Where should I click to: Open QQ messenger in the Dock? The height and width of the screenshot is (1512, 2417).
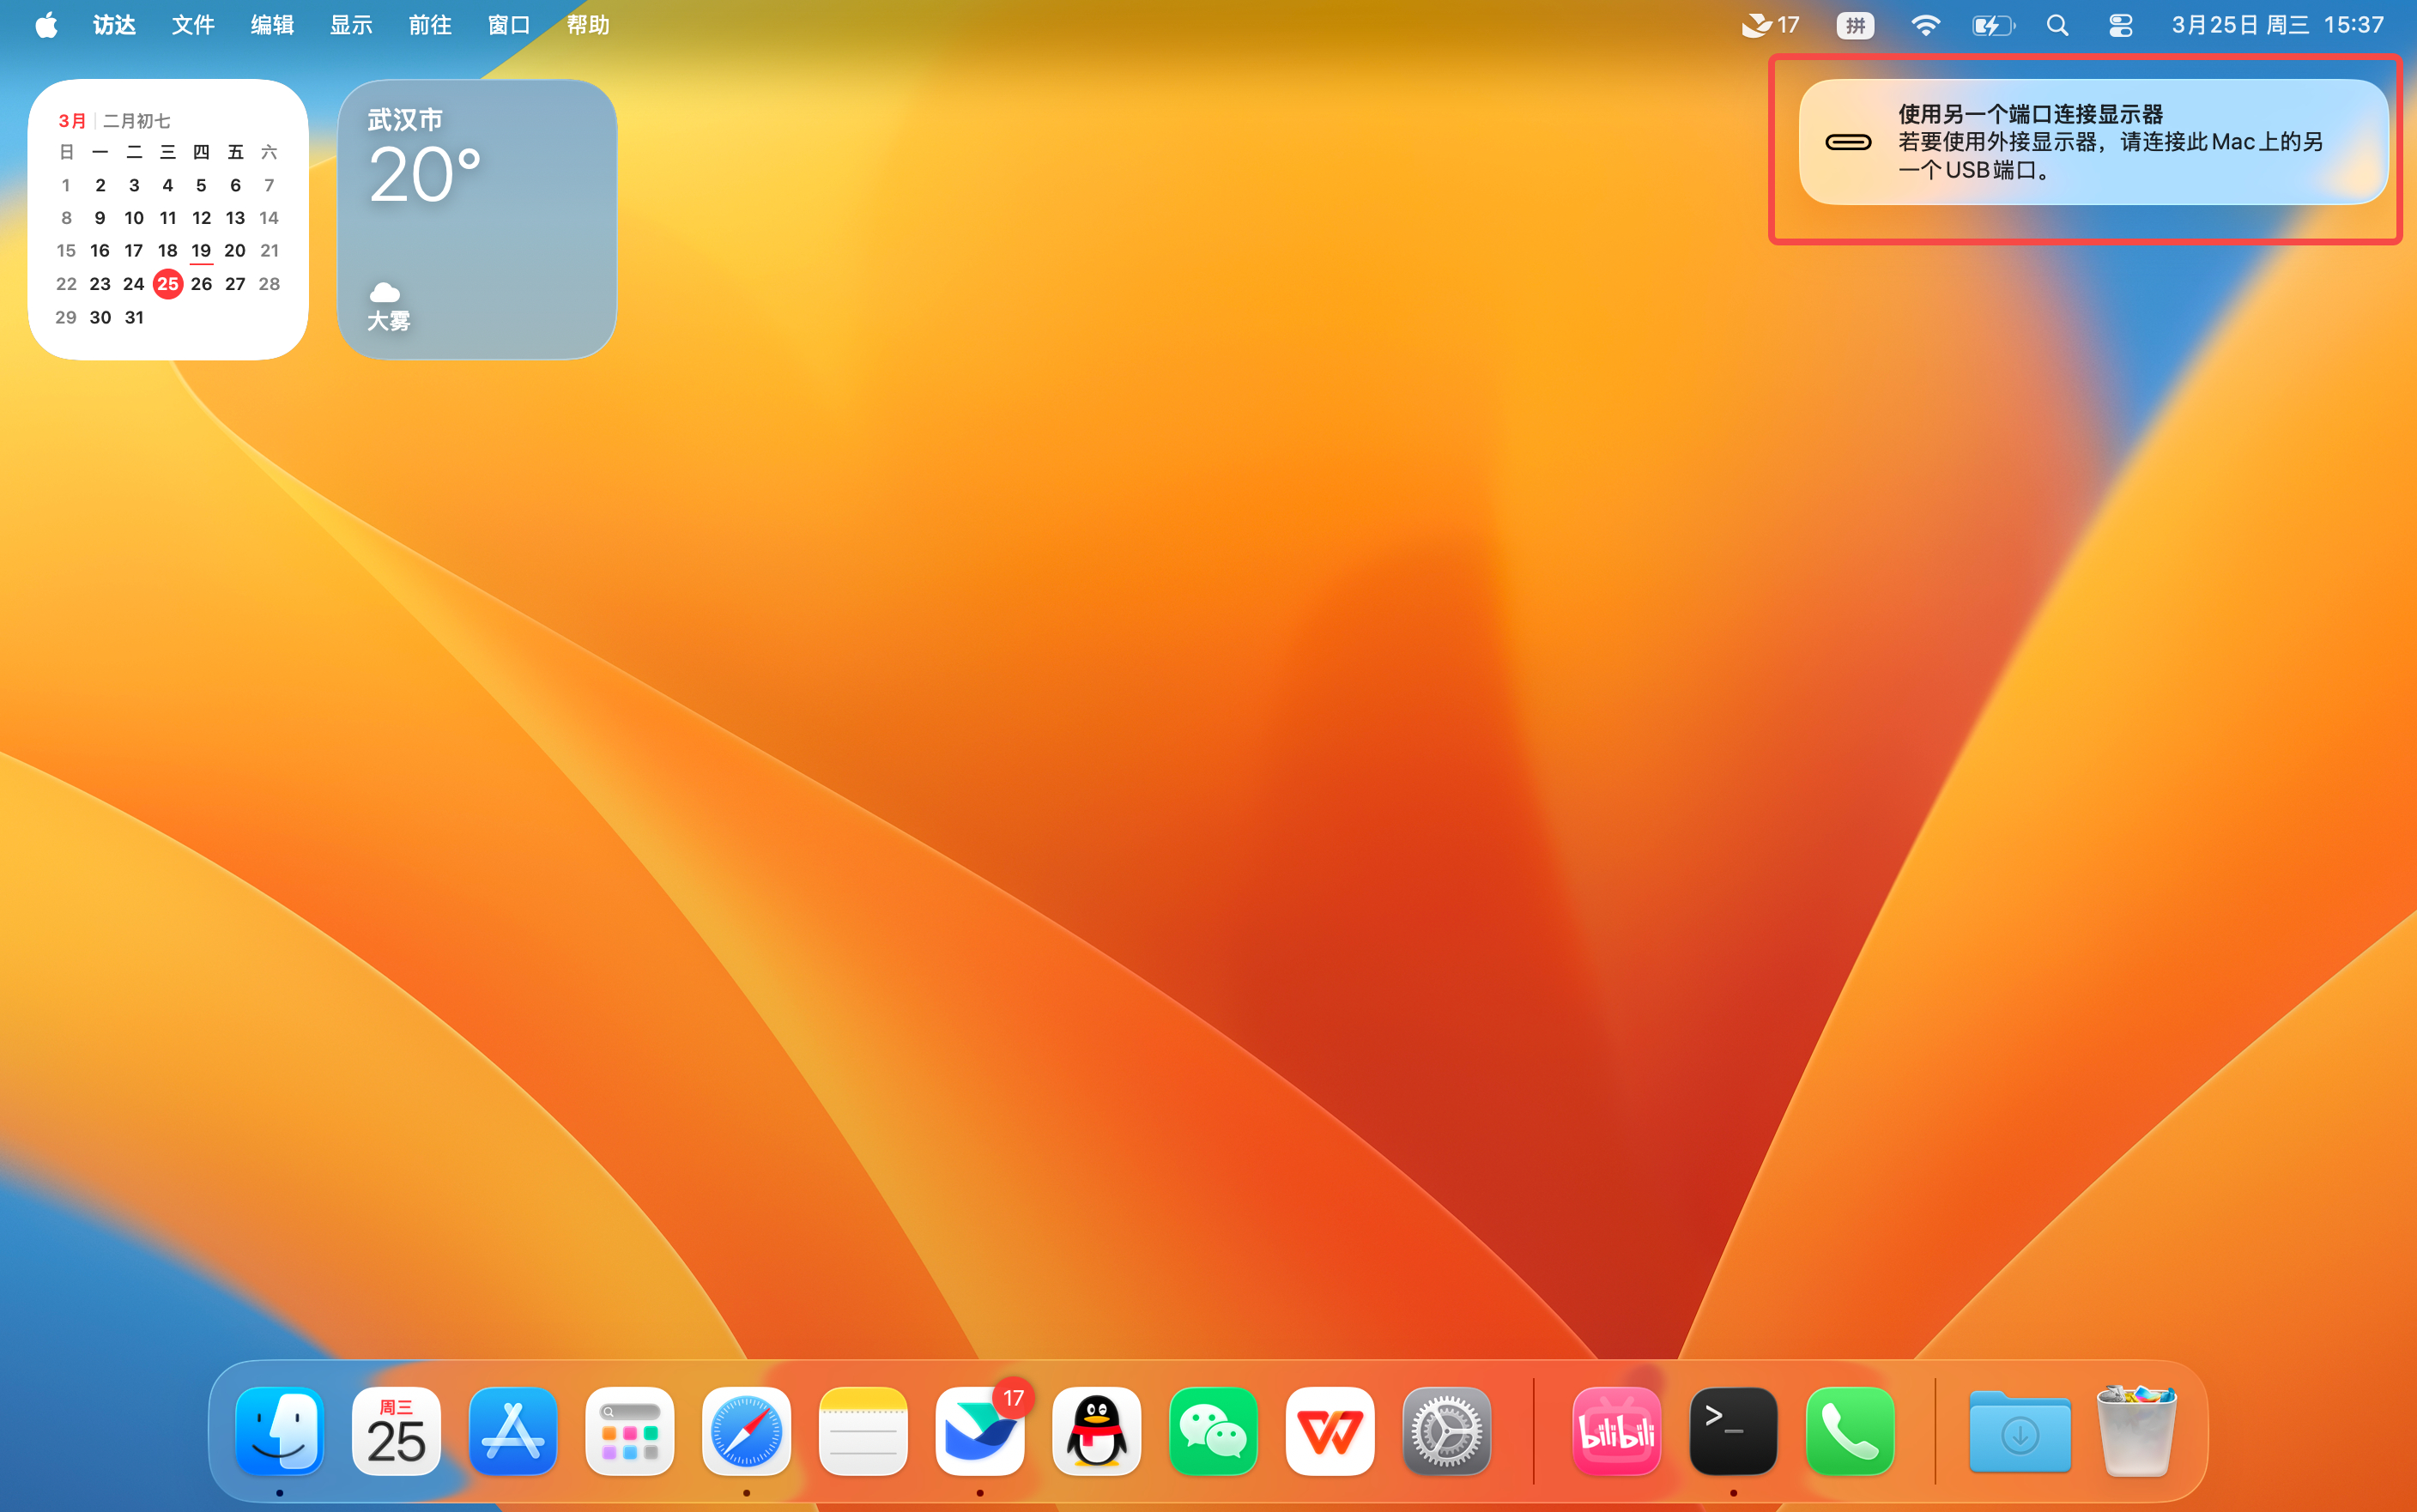pos(1097,1431)
